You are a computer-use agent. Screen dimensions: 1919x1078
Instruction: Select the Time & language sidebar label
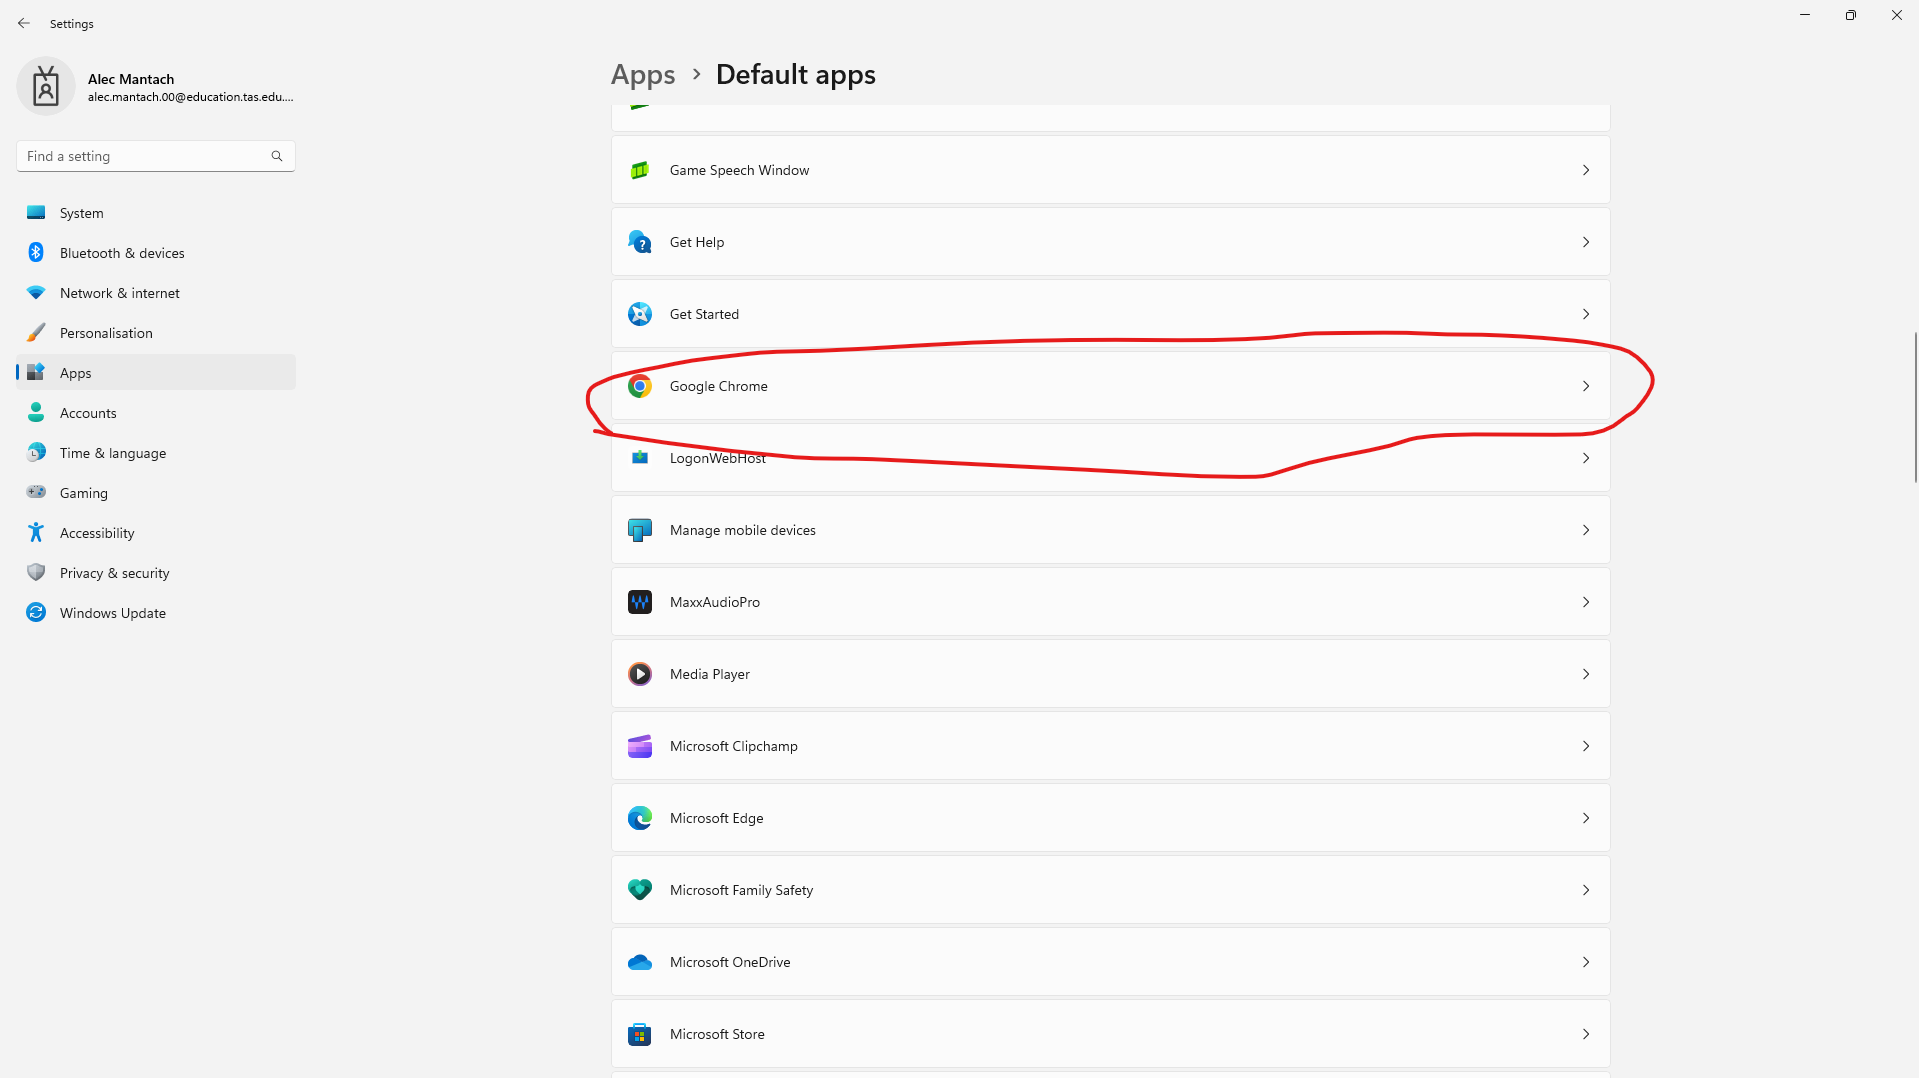click(113, 453)
